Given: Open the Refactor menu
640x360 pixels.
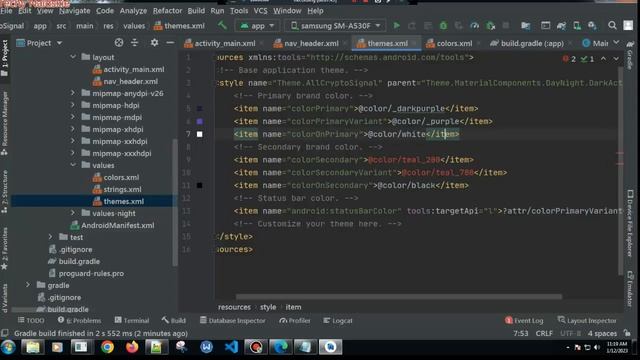Looking at the screenshot, I should (x=167, y=11).
